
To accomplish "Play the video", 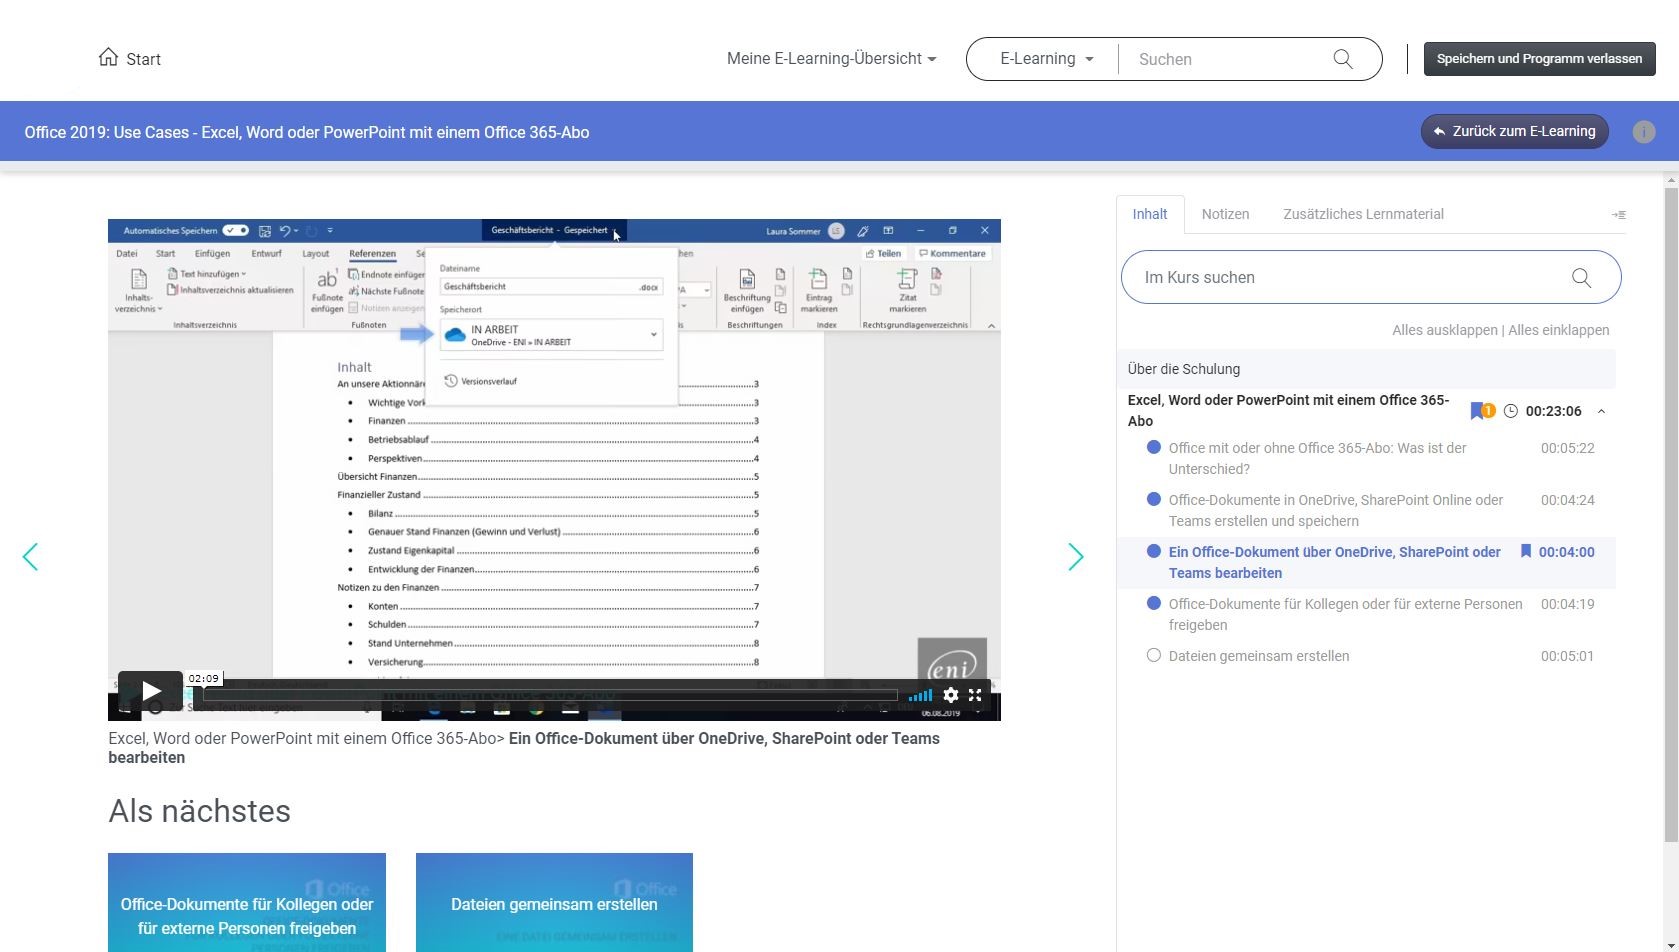I will tap(151, 691).
